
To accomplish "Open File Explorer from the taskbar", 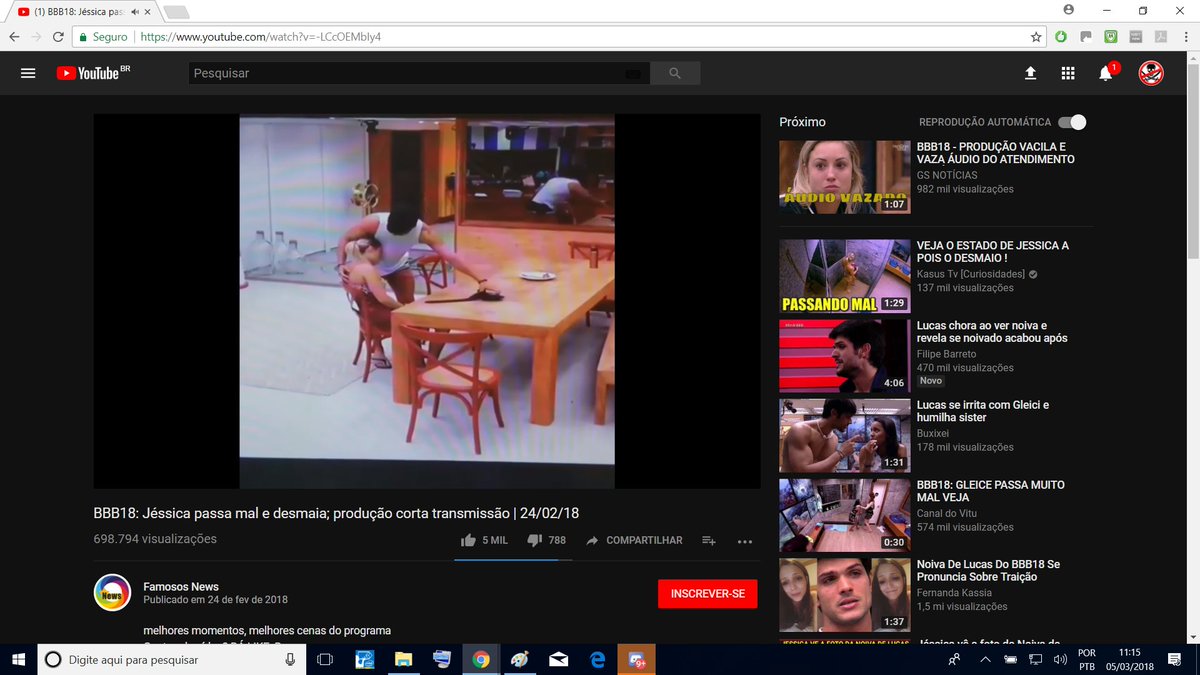I will click(x=403, y=659).
